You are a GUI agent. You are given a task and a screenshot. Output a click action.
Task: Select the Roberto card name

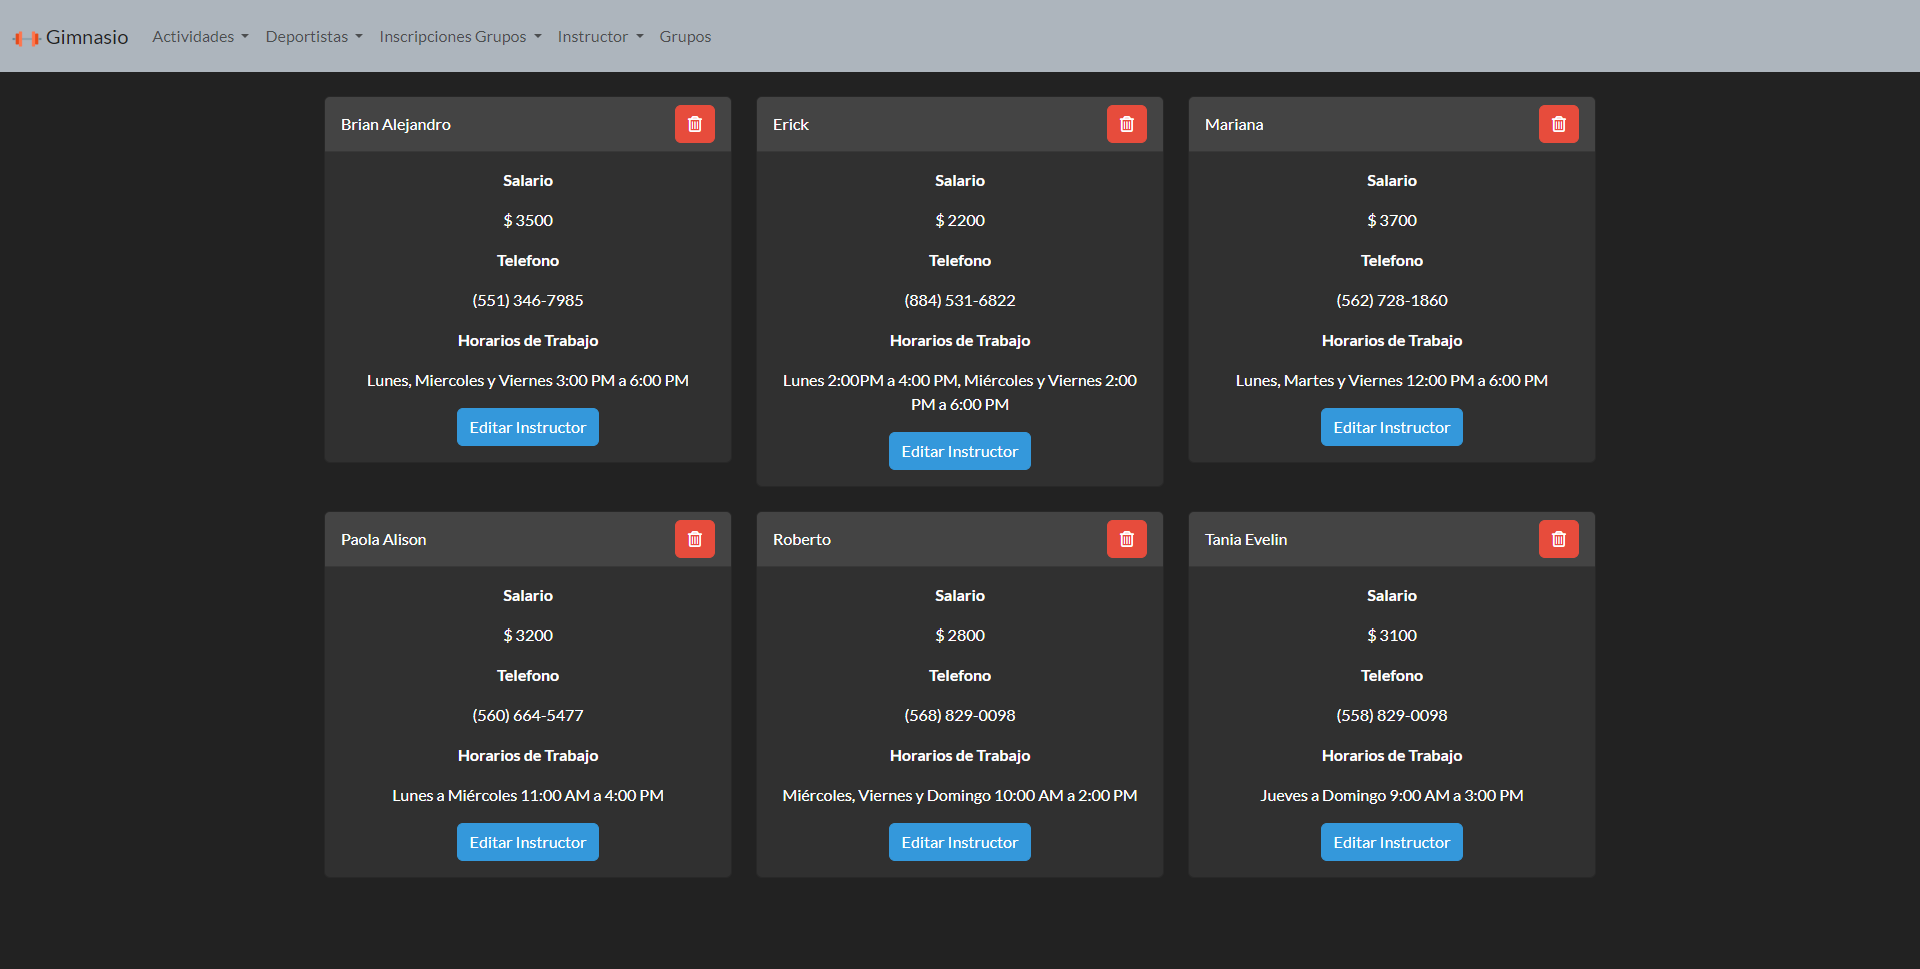pos(802,539)
